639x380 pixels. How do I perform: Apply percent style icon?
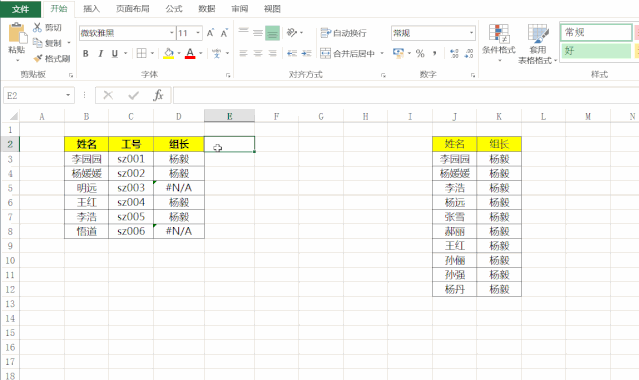[x=420, y=53]
